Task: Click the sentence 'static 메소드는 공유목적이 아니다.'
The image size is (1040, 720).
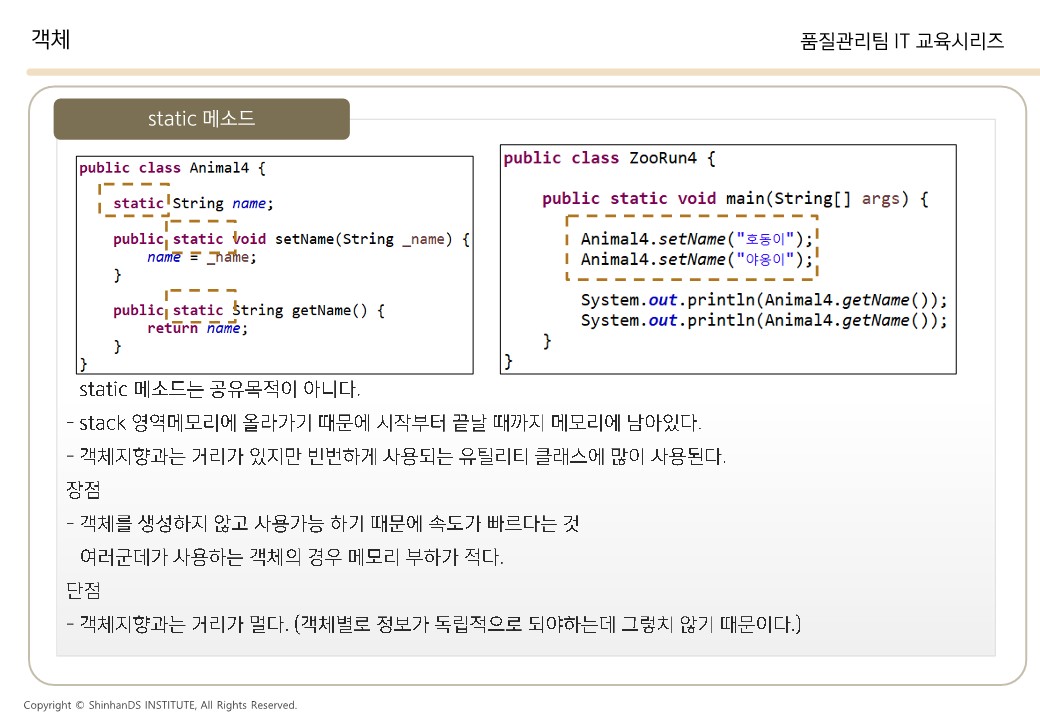Action: (x=220, y=389)
